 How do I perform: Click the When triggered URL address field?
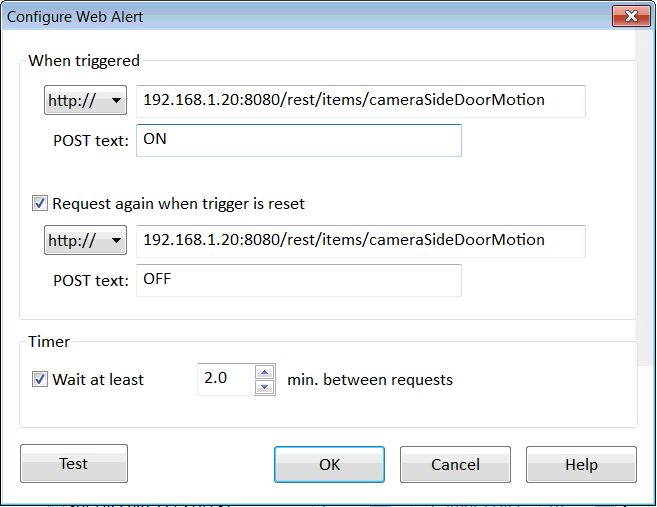coord(360,101)
